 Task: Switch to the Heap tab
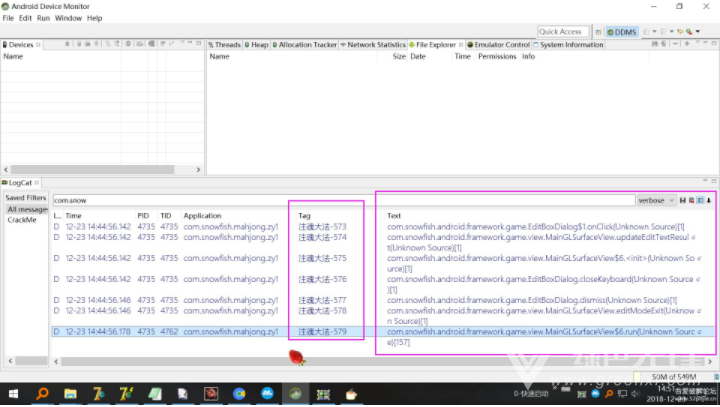256,45
